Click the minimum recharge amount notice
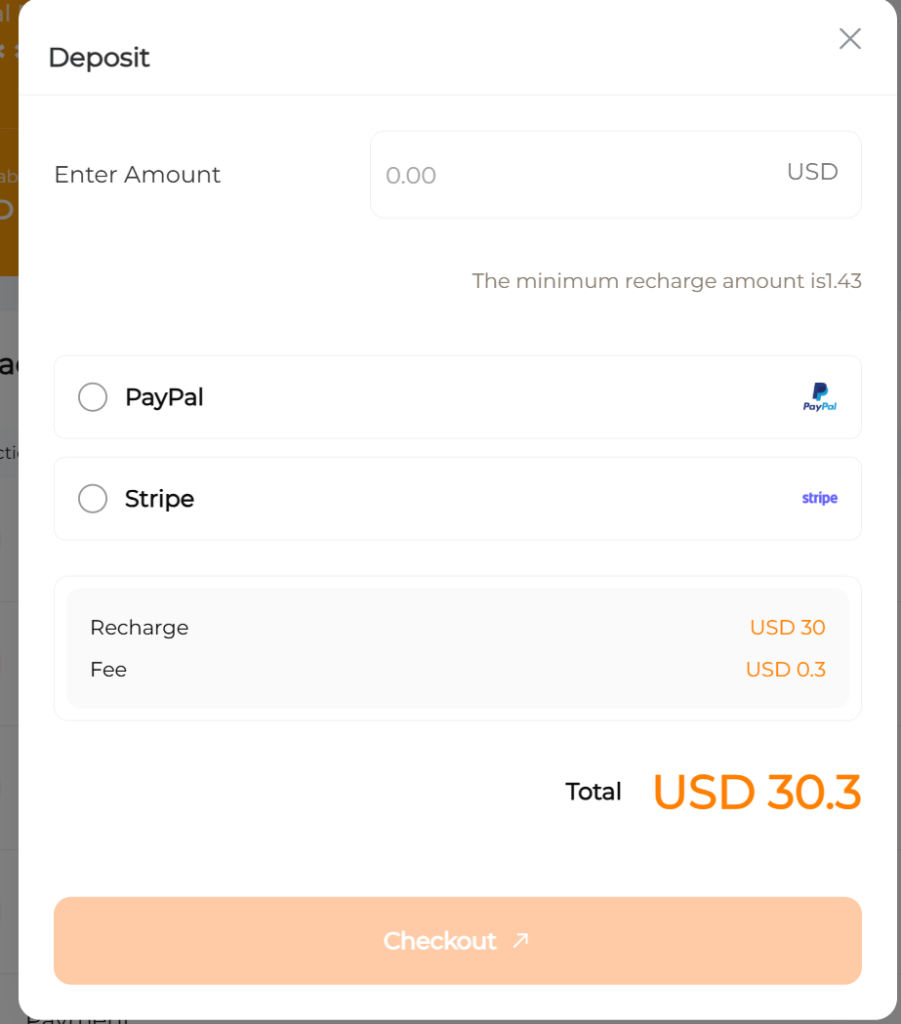The image size is (901, 1024). point(666,281)
